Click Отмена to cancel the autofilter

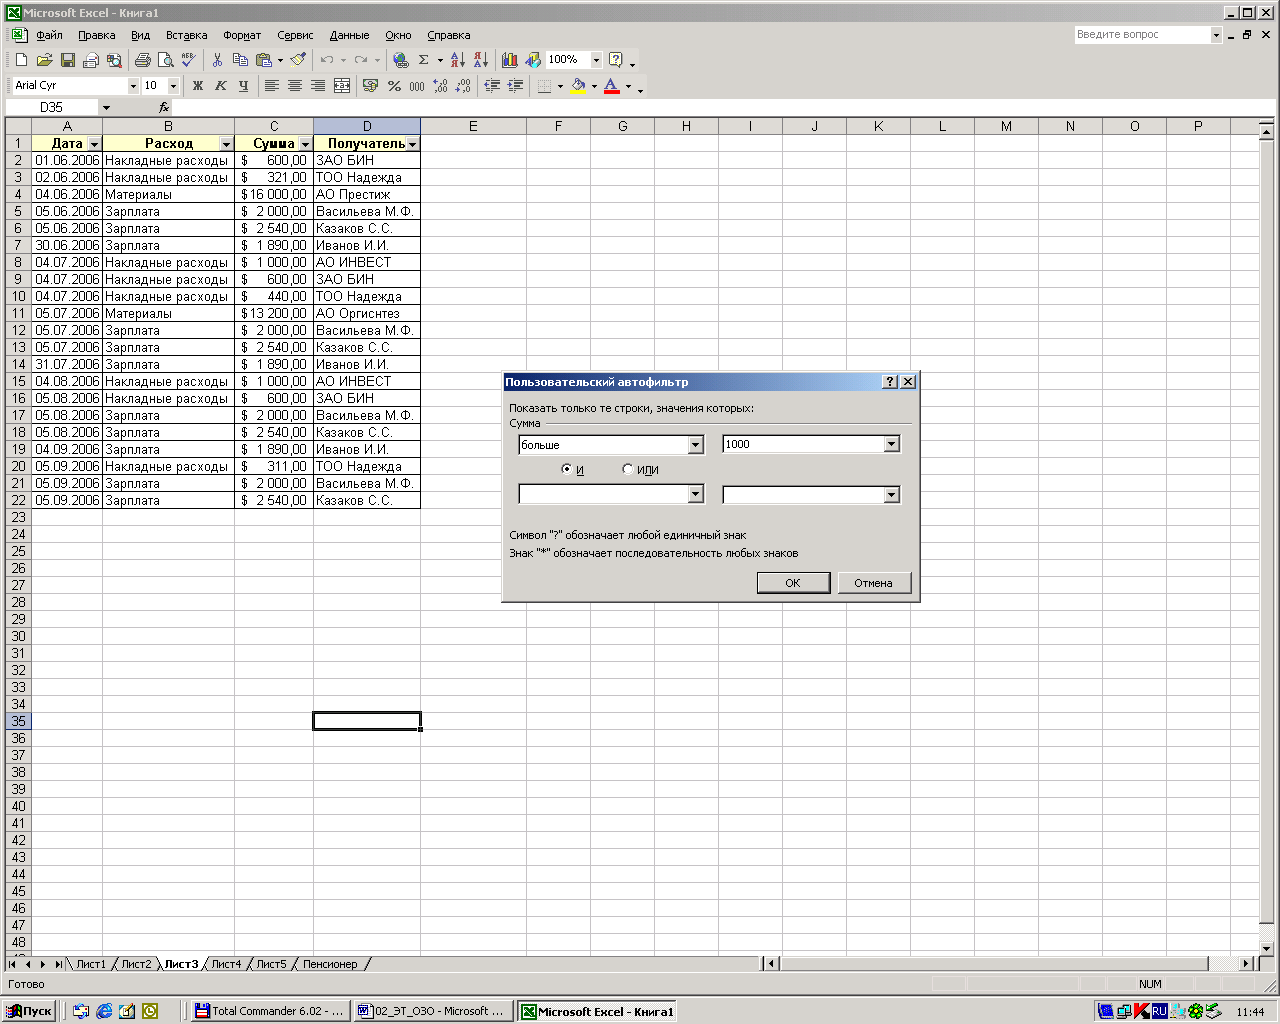click(873, 583)
